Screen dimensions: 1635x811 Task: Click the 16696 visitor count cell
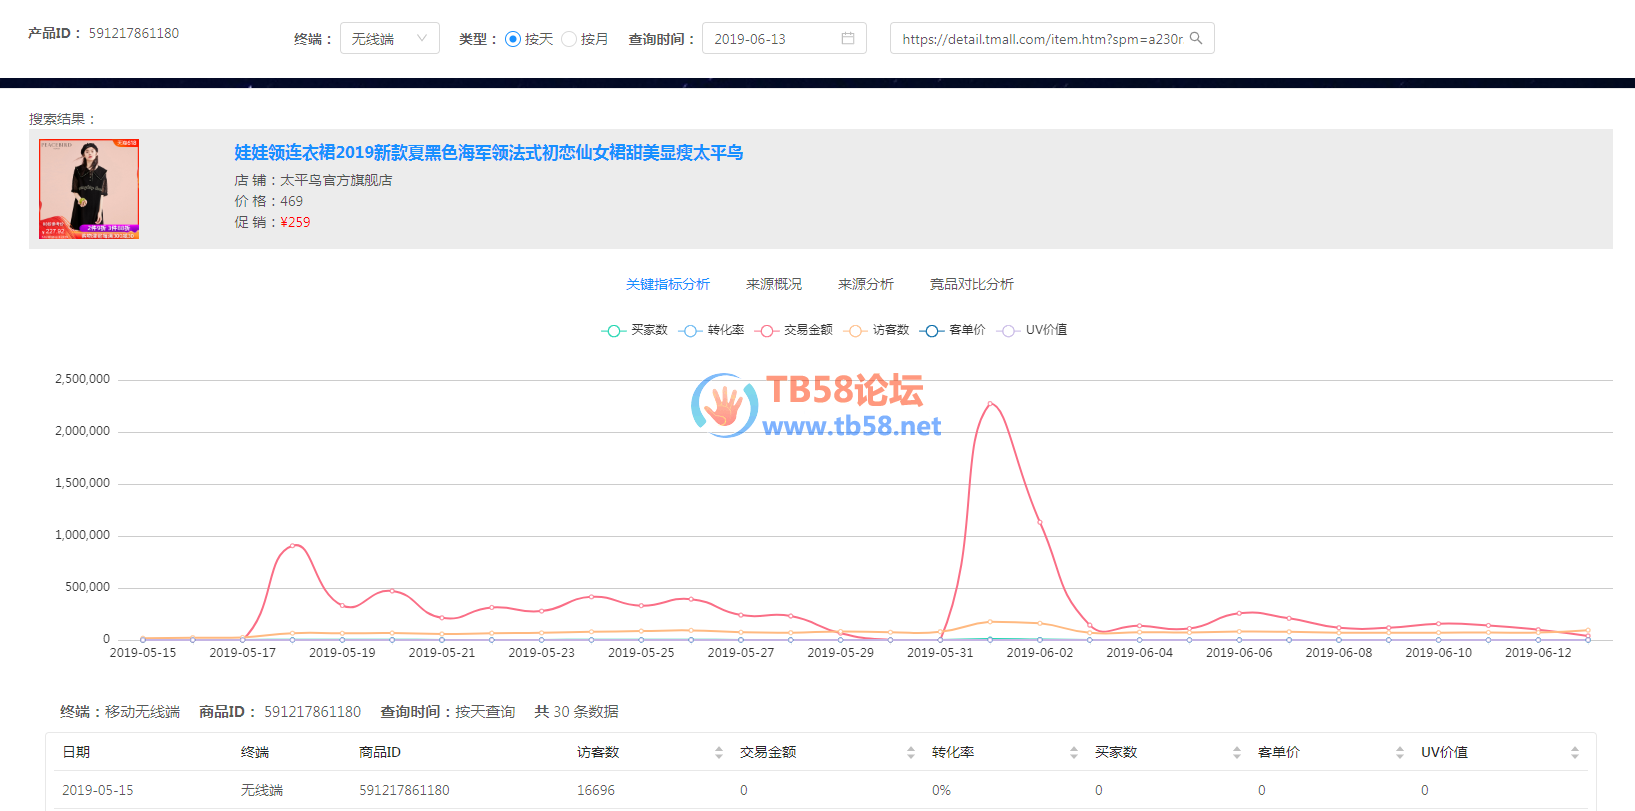[596, 790]
